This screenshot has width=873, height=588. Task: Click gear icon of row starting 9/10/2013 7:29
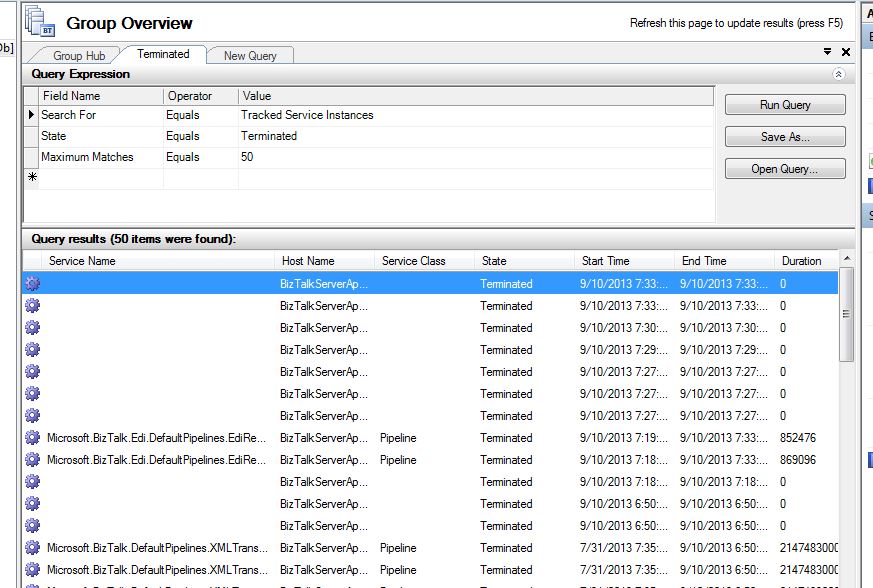(x=33, y=350)
